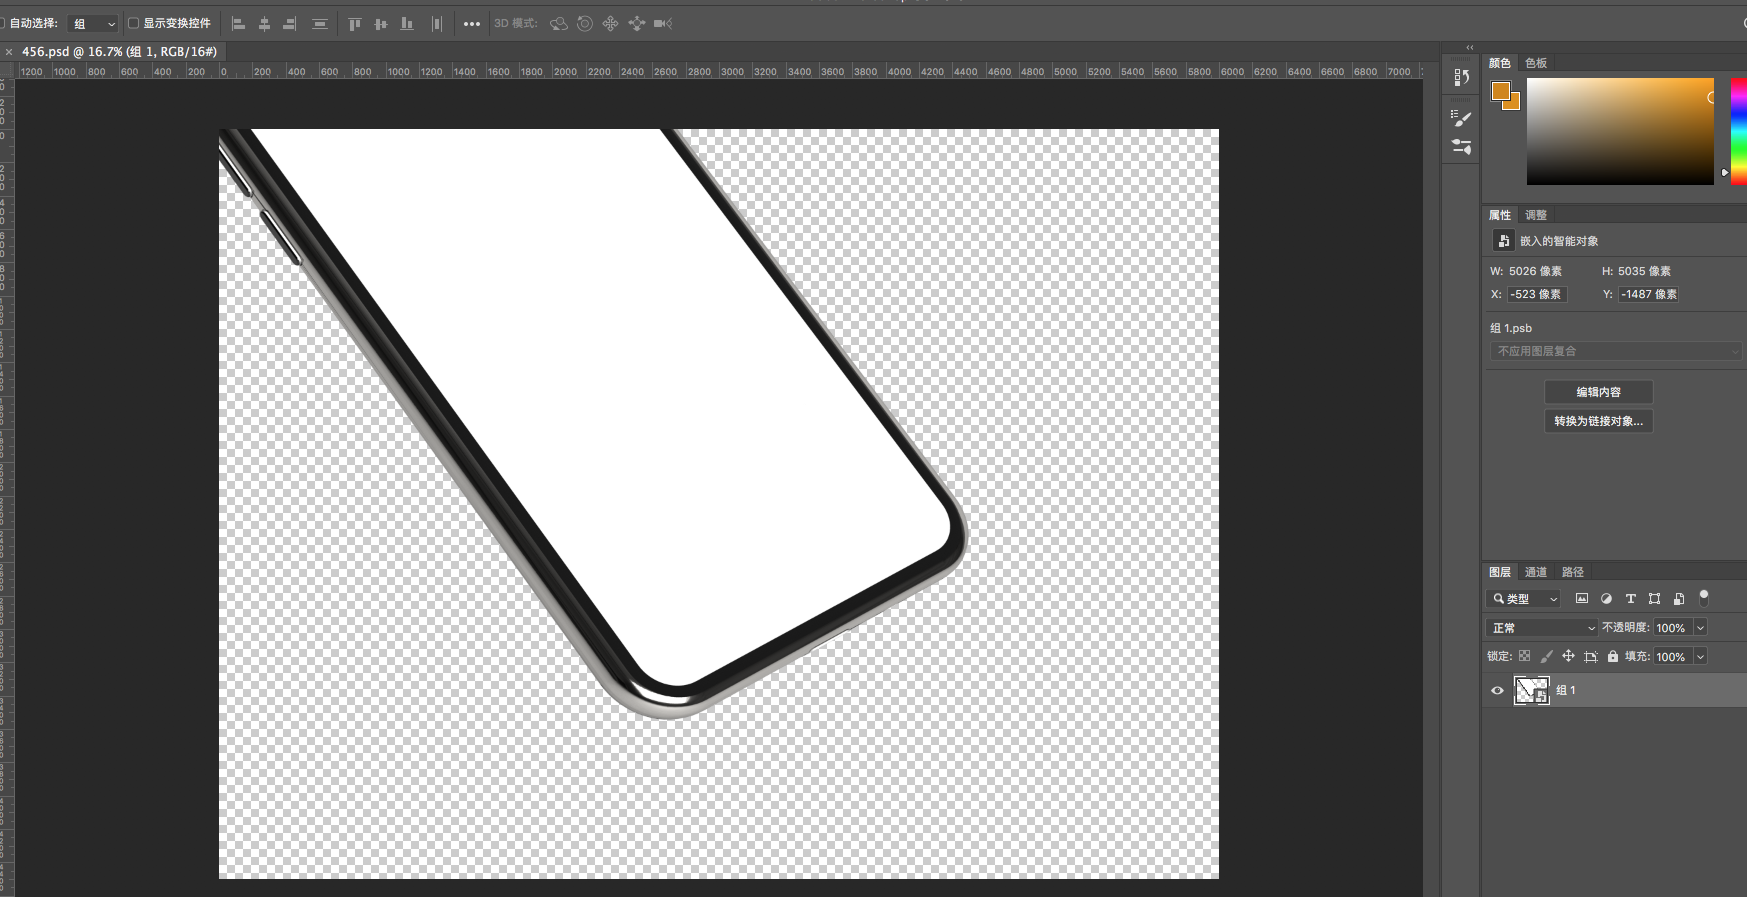Image resolution: width=1747 pixels, height=897 pixels.
Task: Switch to the 颜色 tab
Action: (1500, 63)
